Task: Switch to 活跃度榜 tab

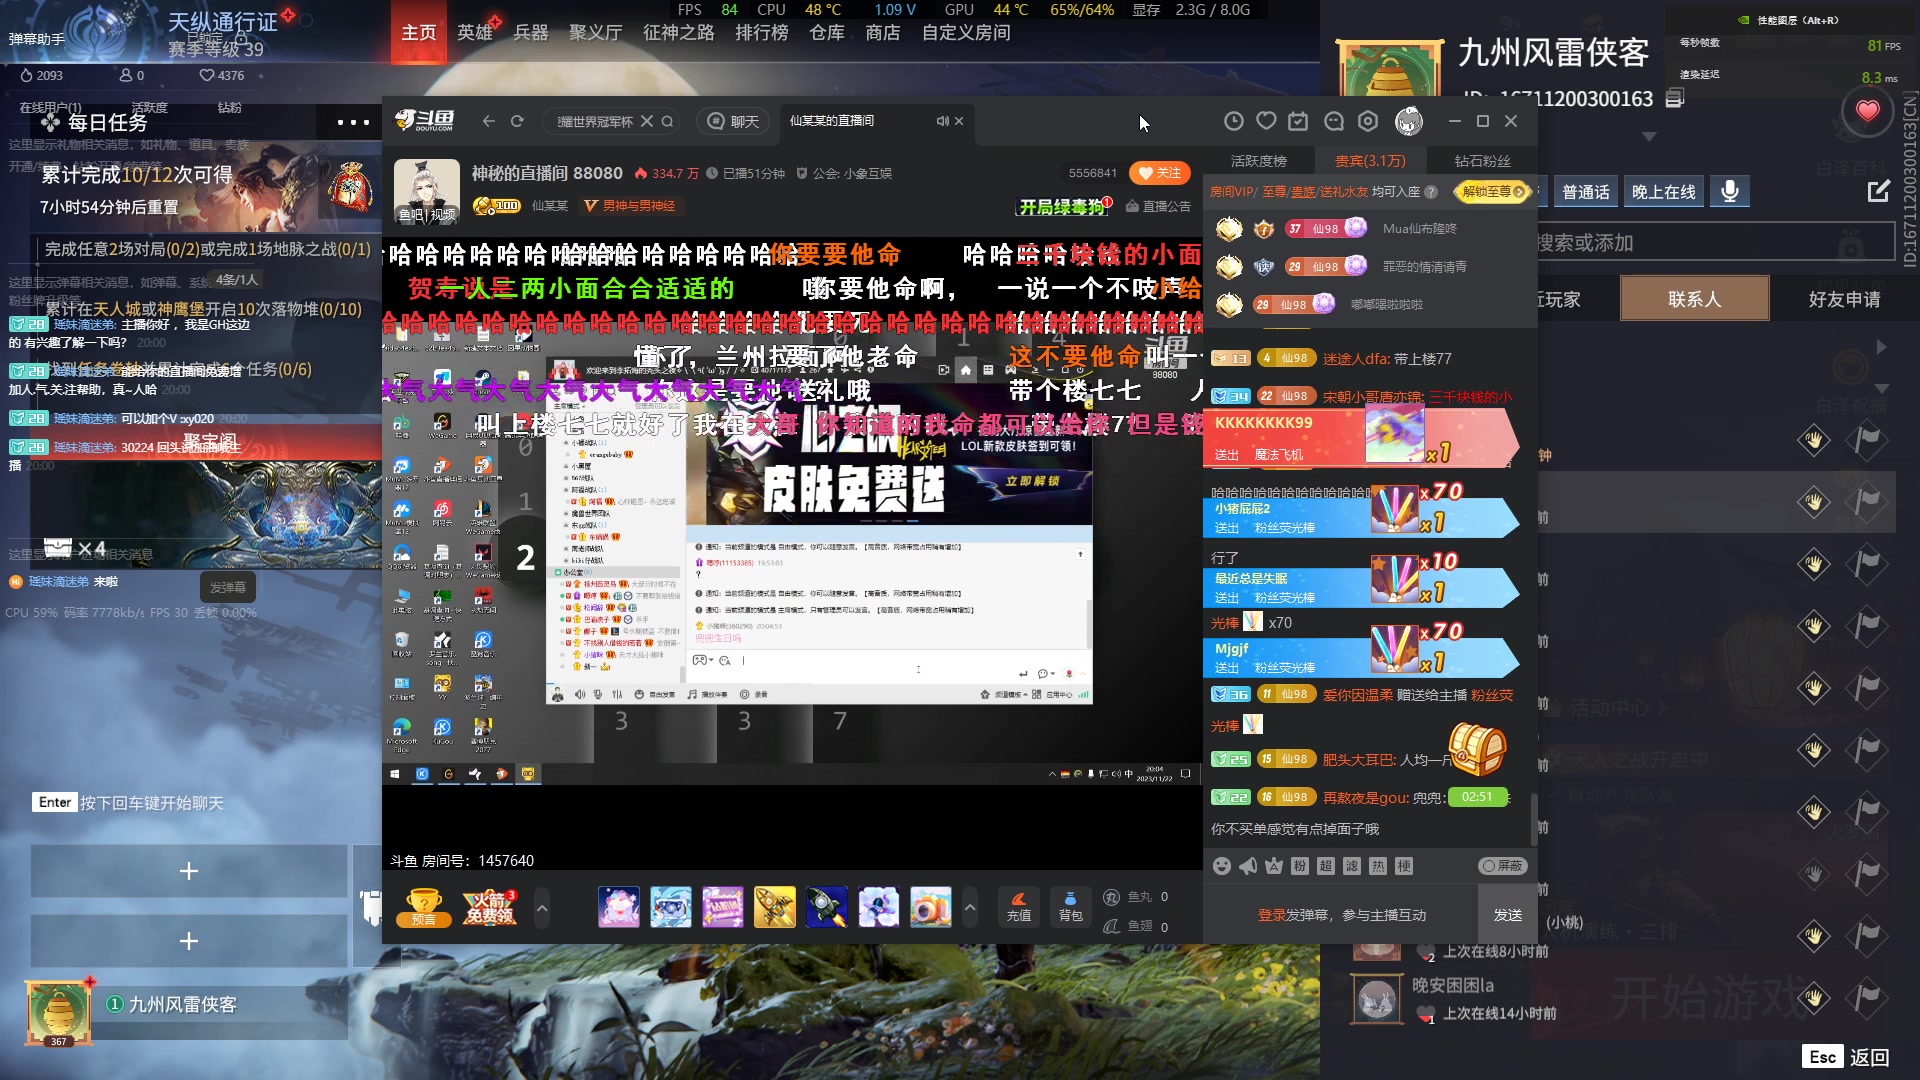Action: (x=1258, y=160)
